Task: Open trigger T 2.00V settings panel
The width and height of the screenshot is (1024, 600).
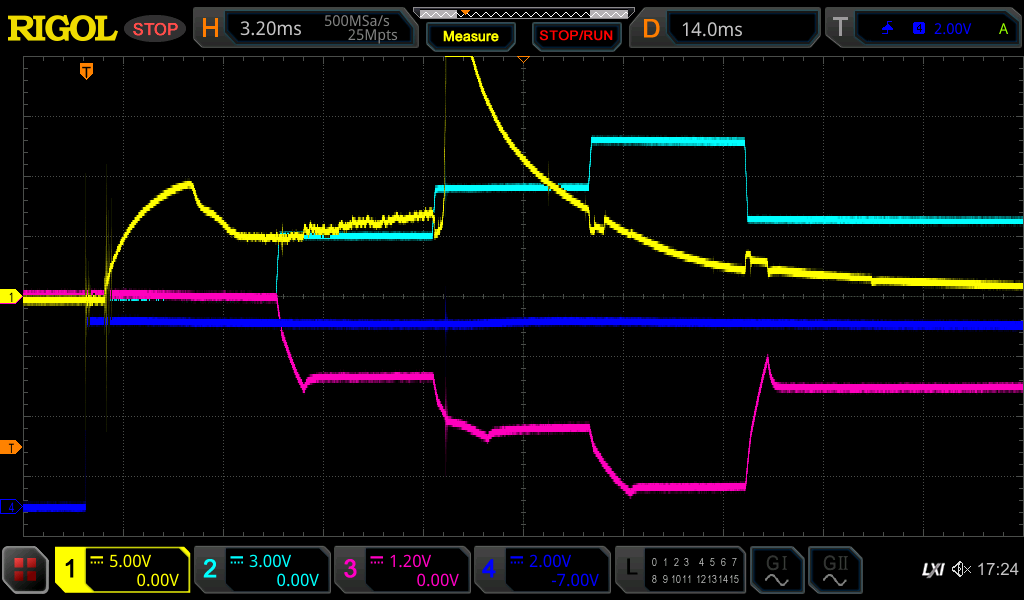Action: [925, 29]
